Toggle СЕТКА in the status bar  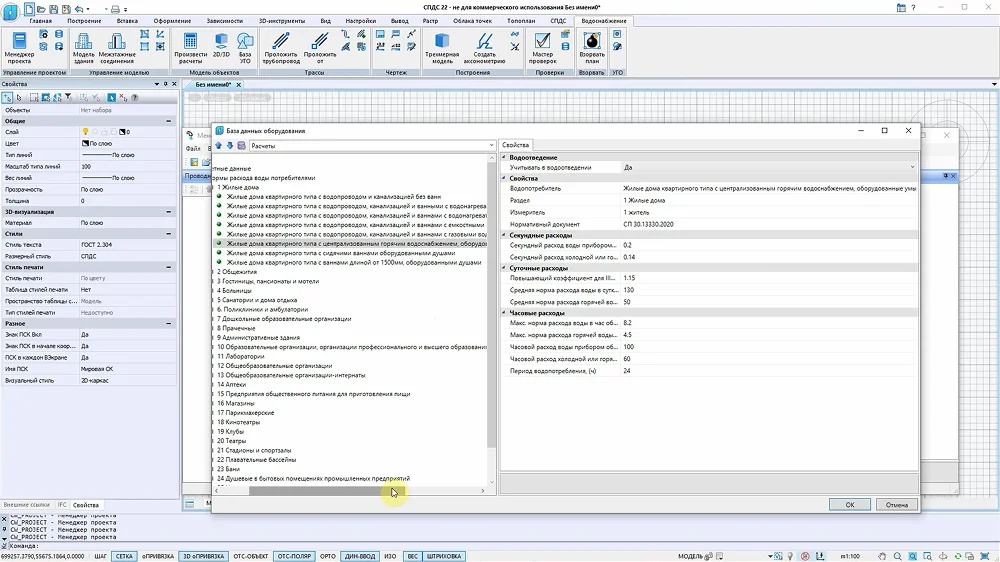(x=124, y=556)
